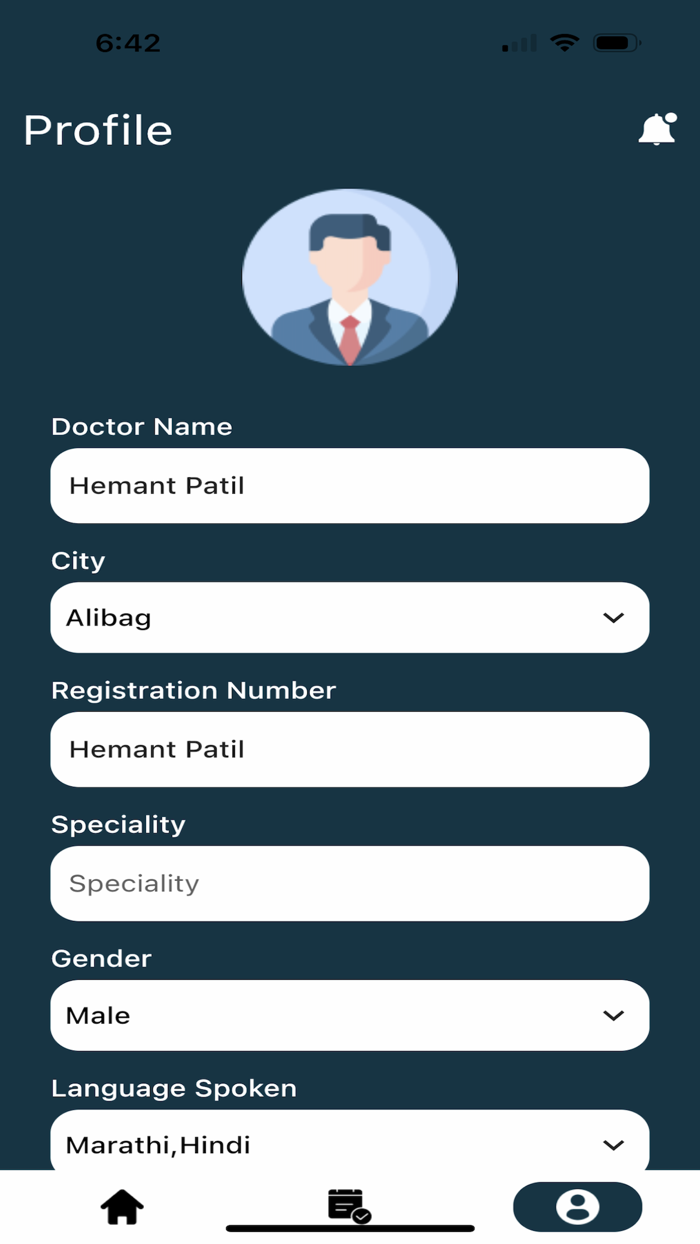Click the Registration Number field
This screenshot has width=700, height=1244.
[349, 749]
